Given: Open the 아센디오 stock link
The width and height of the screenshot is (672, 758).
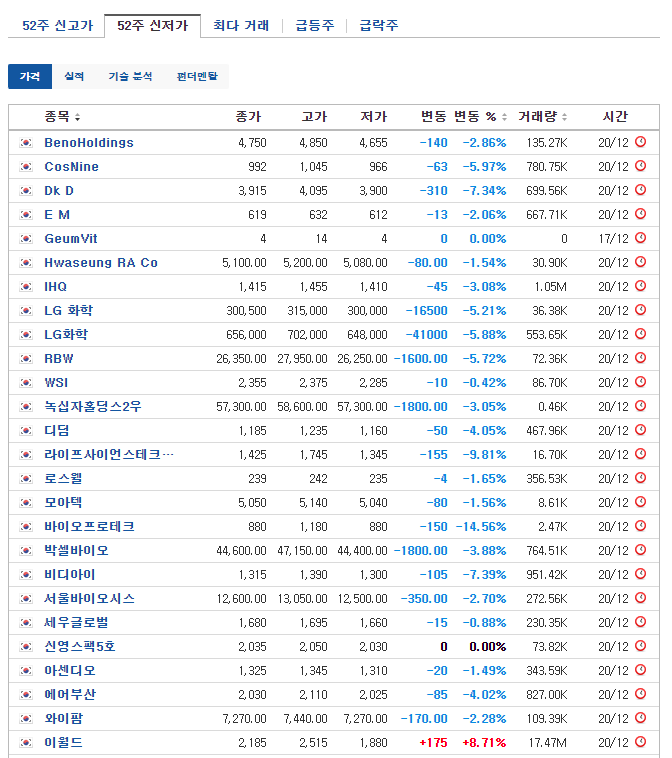Looking at the screenshot, I should pos(70,671).
